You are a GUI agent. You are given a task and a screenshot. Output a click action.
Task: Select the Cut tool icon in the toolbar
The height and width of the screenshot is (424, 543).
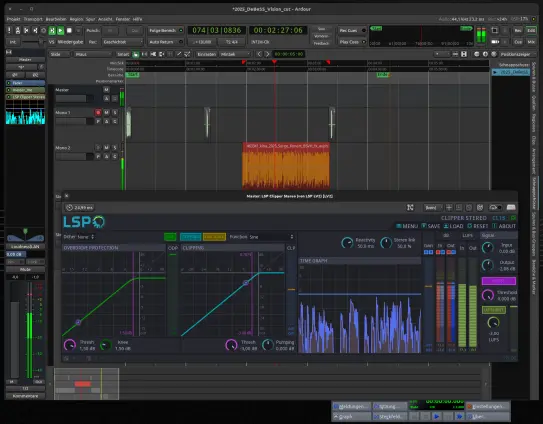153,54
